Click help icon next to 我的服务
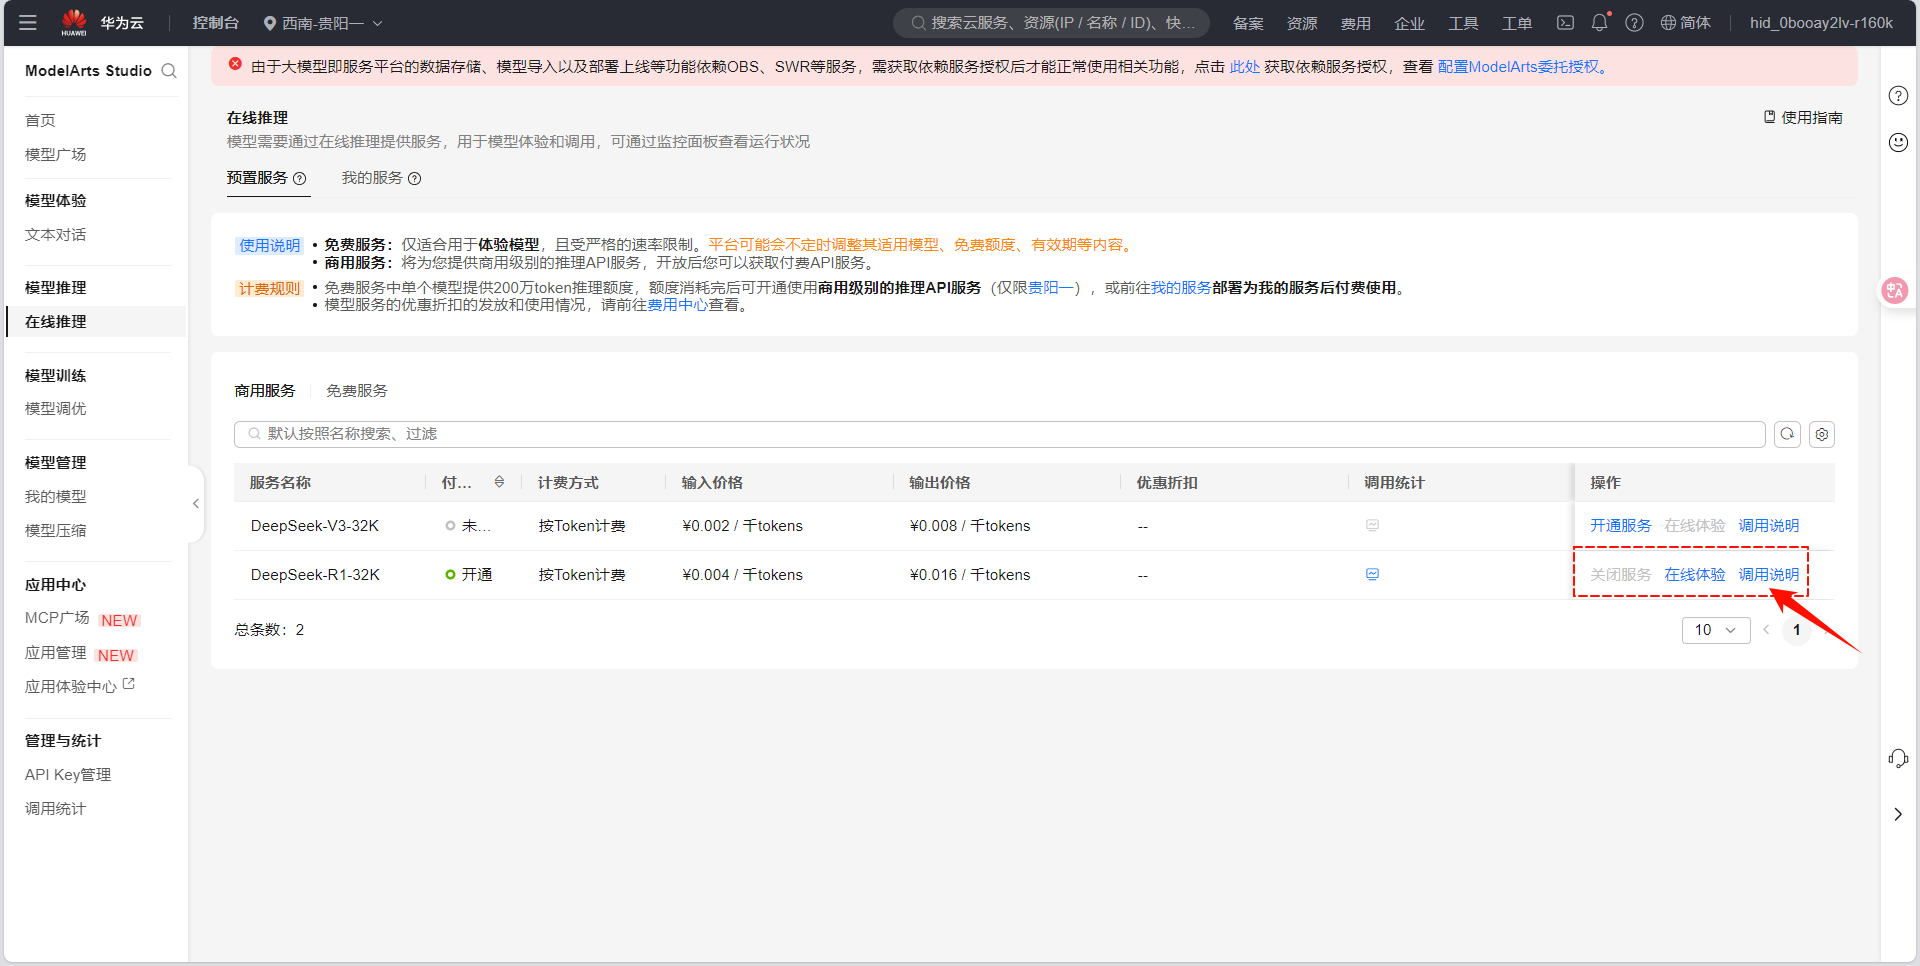The height and width of the screenshot is (966, 1920). pyautogui.click(x=414, y=178)
